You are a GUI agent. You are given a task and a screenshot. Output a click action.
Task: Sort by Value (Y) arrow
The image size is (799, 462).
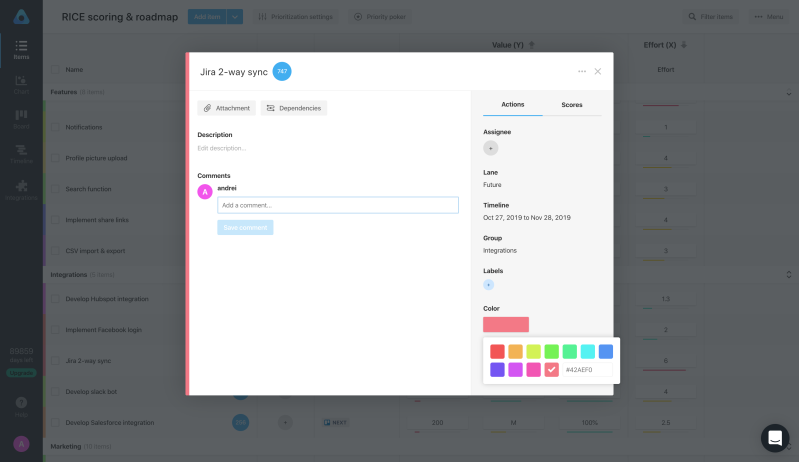[x=531, y=45]
